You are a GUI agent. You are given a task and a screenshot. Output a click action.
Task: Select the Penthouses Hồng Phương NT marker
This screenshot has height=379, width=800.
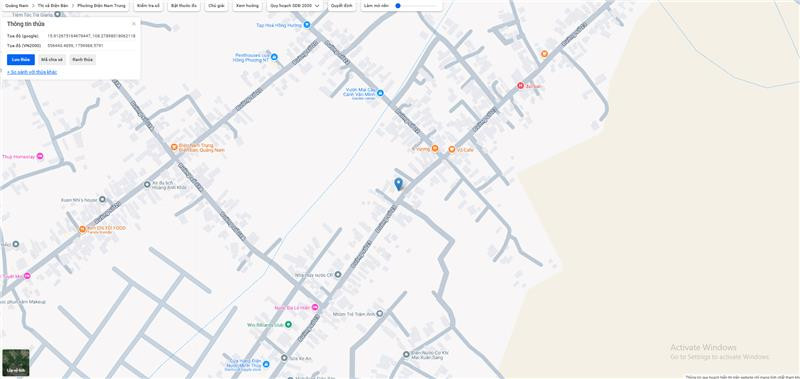pyautogui.click(x=274, y=57)
